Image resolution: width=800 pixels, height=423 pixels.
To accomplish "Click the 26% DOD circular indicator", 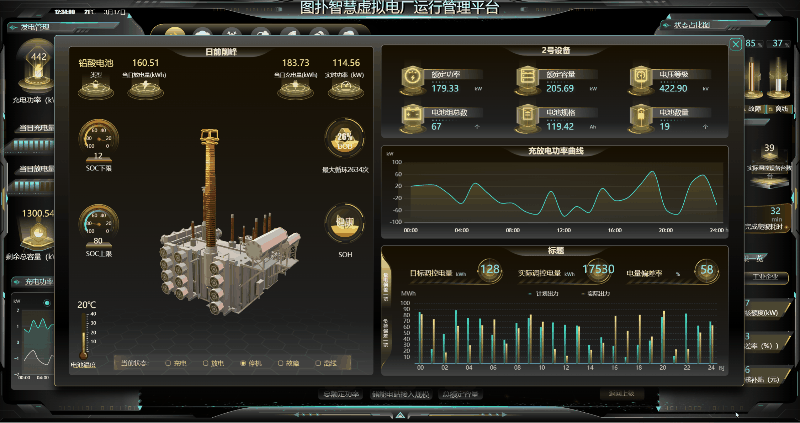I will point(345,139).
